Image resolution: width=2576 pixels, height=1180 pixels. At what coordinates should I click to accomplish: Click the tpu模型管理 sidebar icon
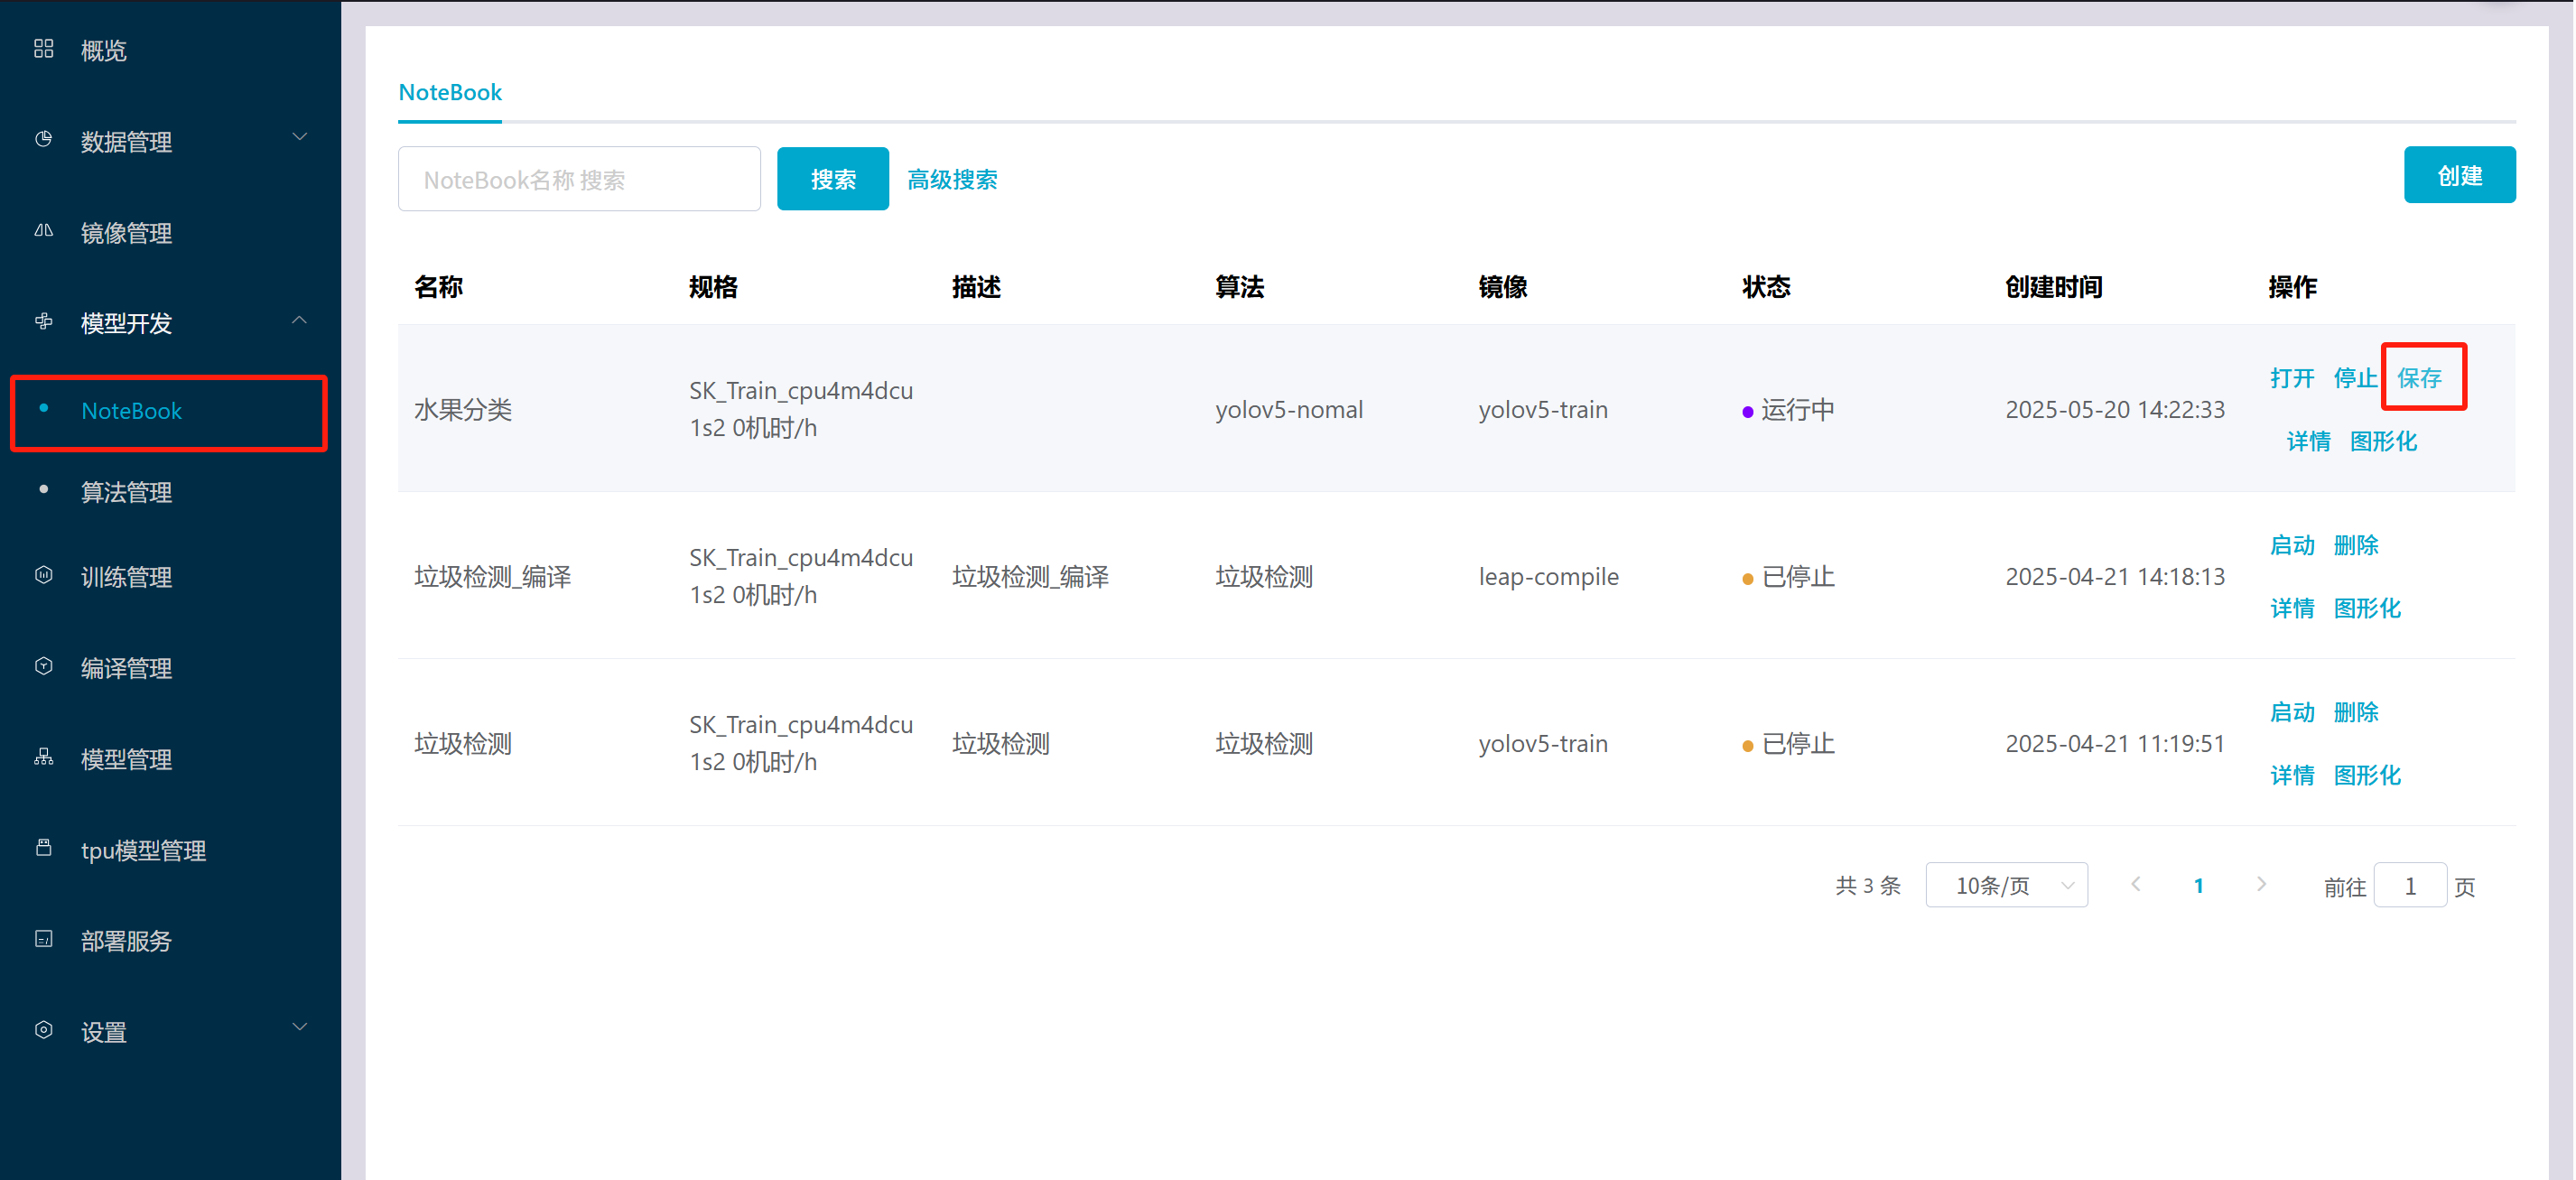click(43, 848)
